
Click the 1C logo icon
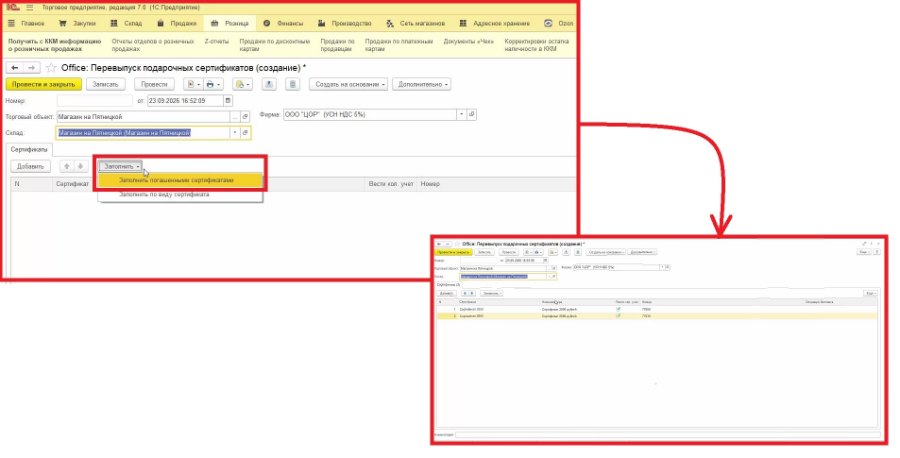point(13,7)
